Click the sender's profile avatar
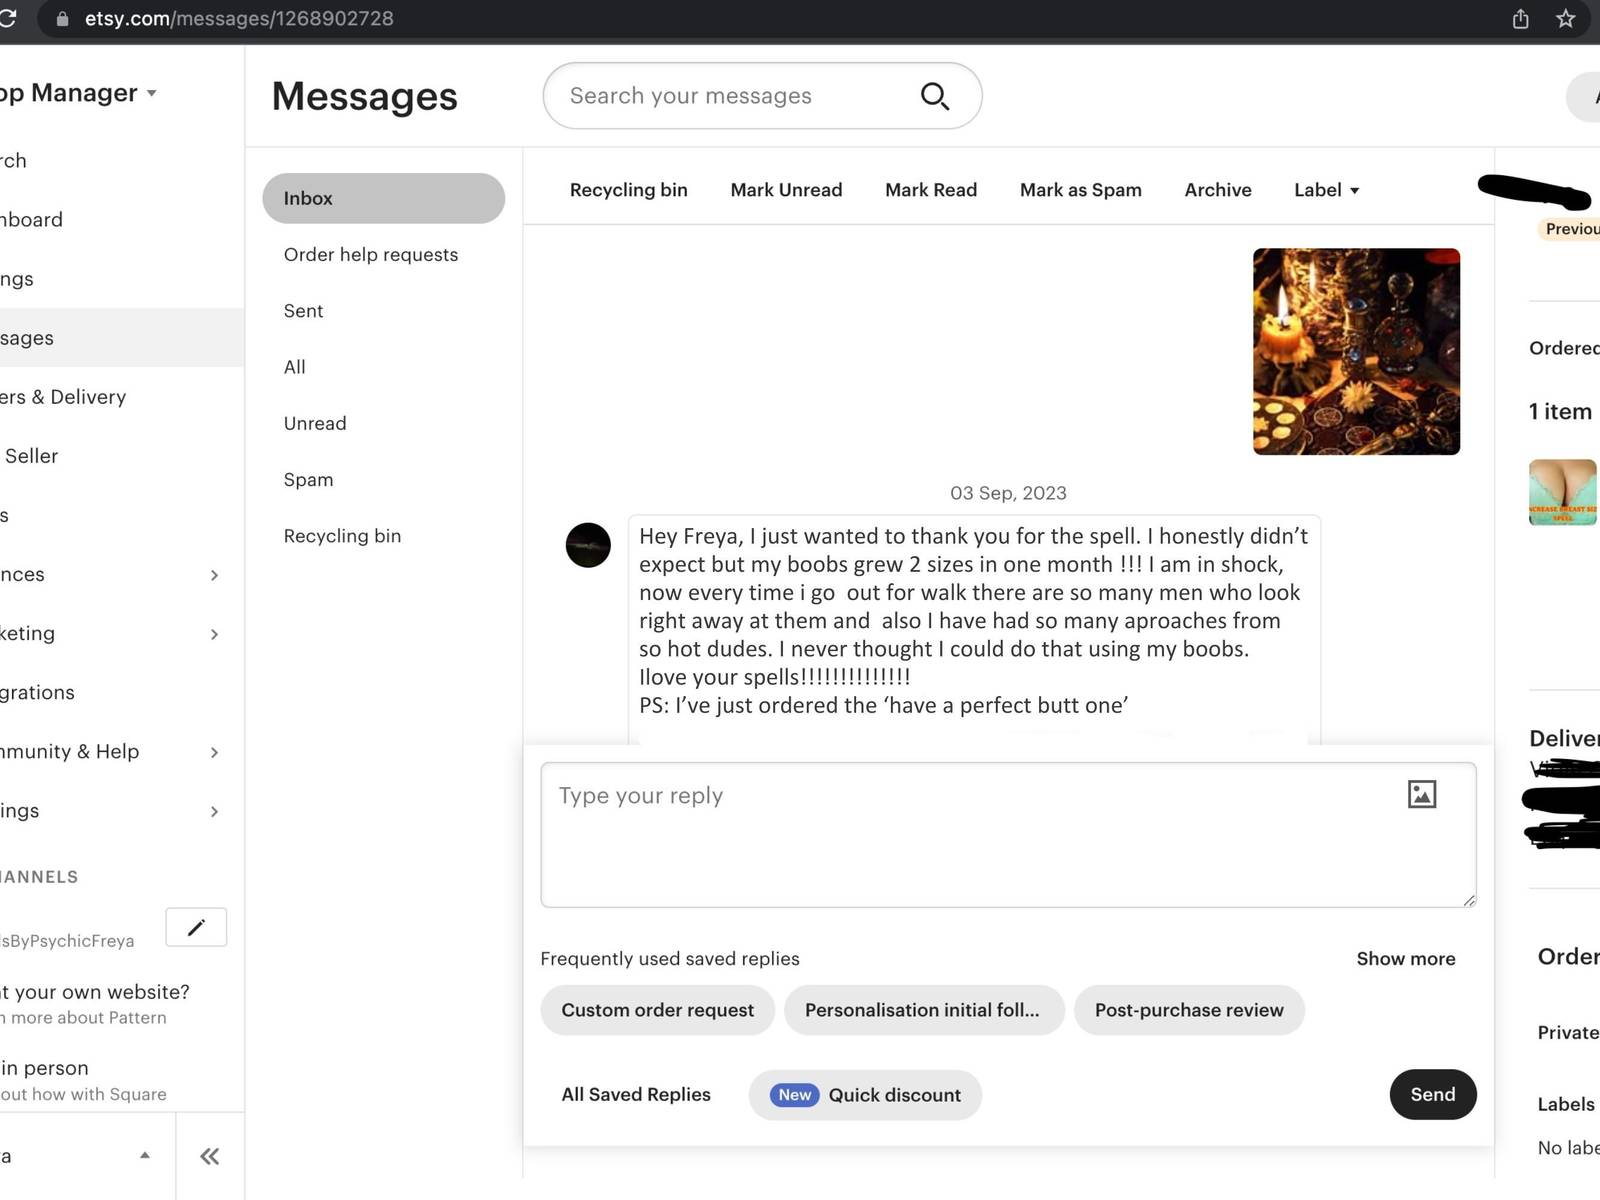 click(x=588, y=545)
